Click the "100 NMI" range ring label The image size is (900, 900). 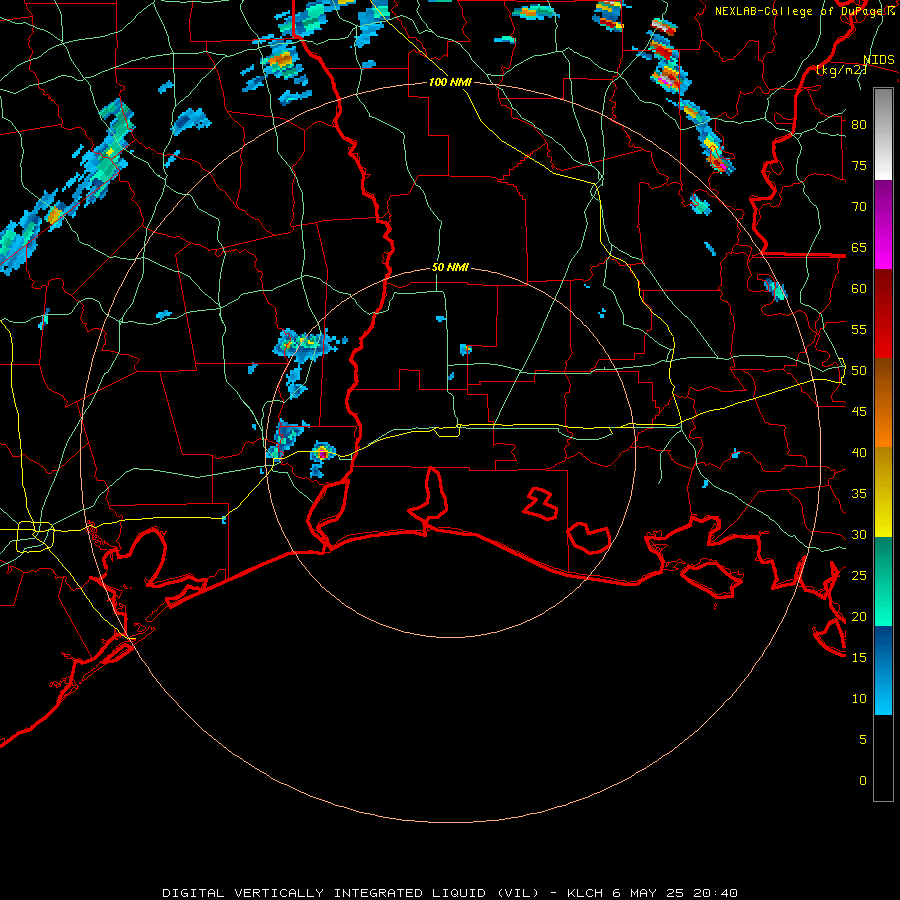tap(450, 83)
